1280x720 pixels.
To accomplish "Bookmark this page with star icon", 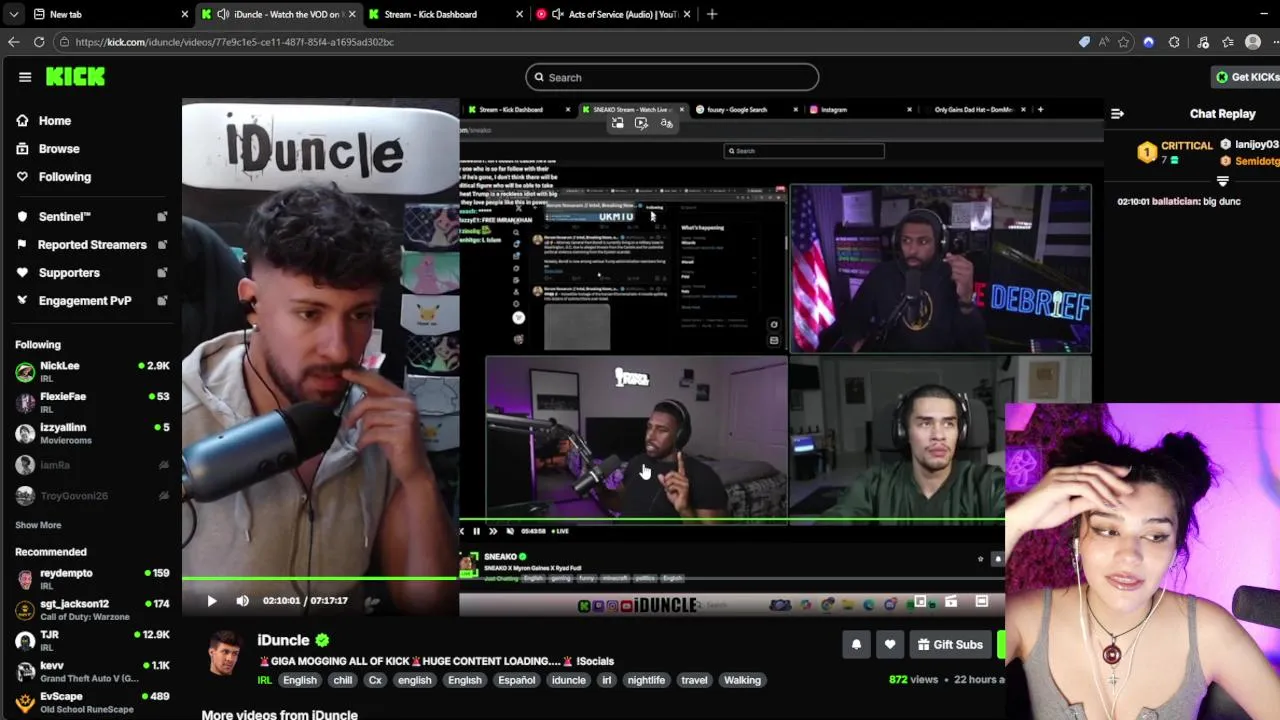I will pos(1124,42).
